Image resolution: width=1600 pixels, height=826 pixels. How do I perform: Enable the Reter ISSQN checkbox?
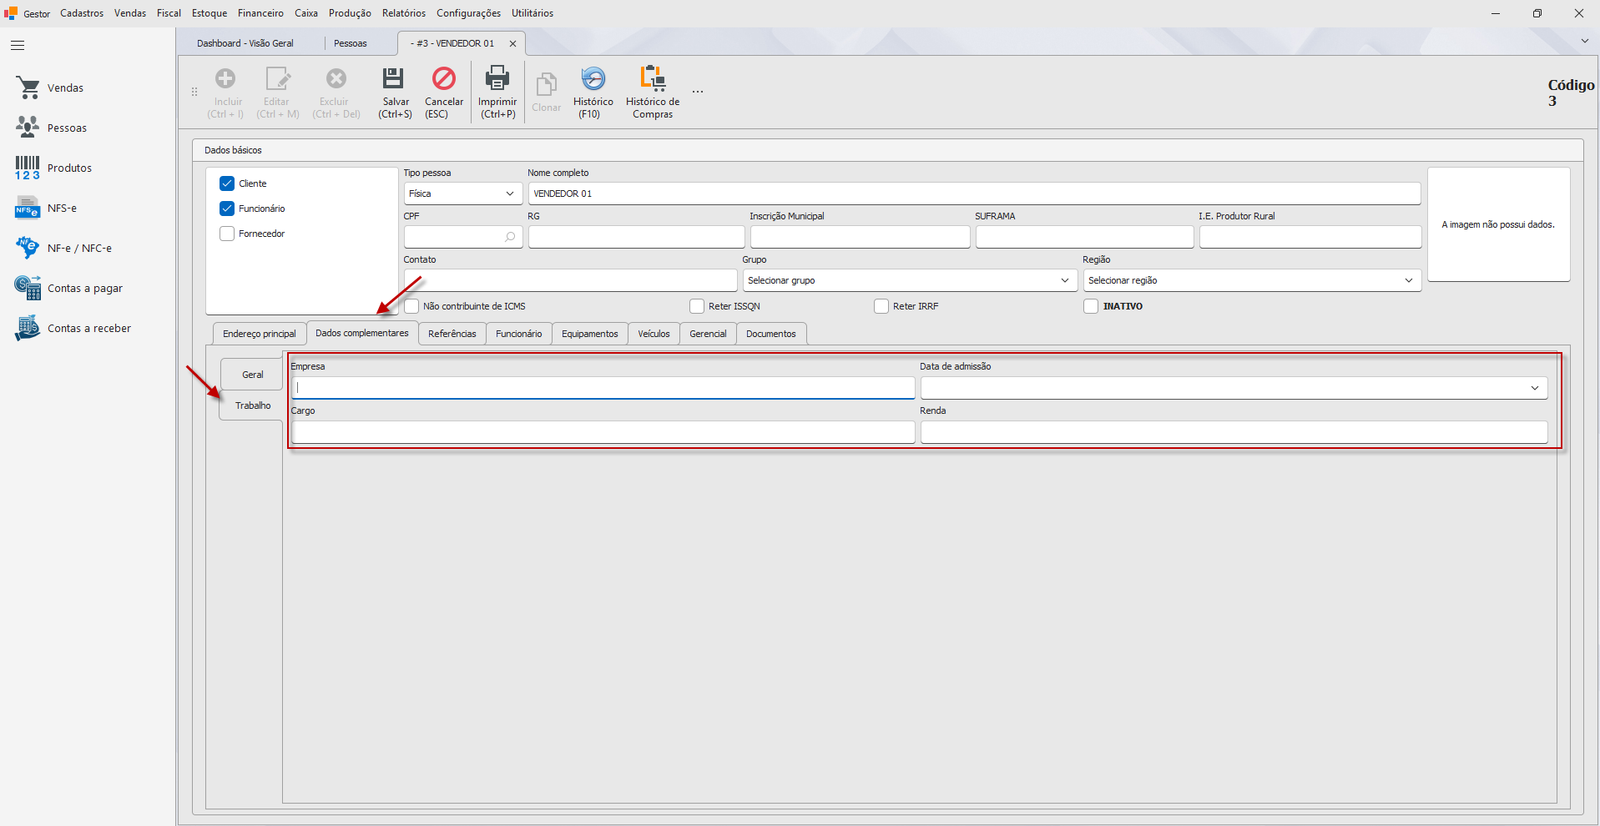[x=697, y=306]
